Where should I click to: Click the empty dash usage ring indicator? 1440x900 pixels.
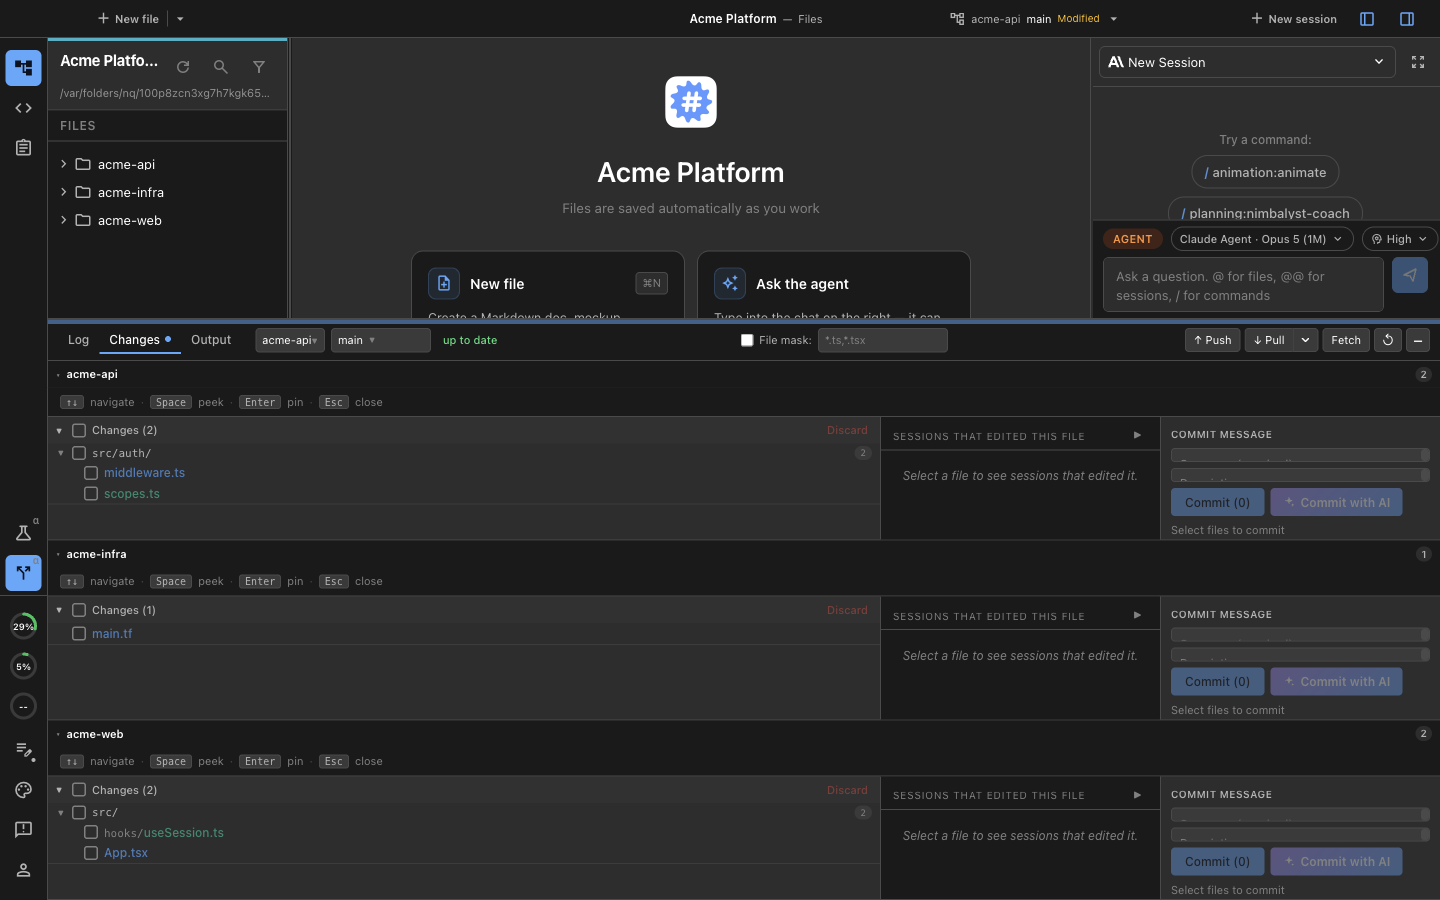pyautogui.click(x=23, y=706)
